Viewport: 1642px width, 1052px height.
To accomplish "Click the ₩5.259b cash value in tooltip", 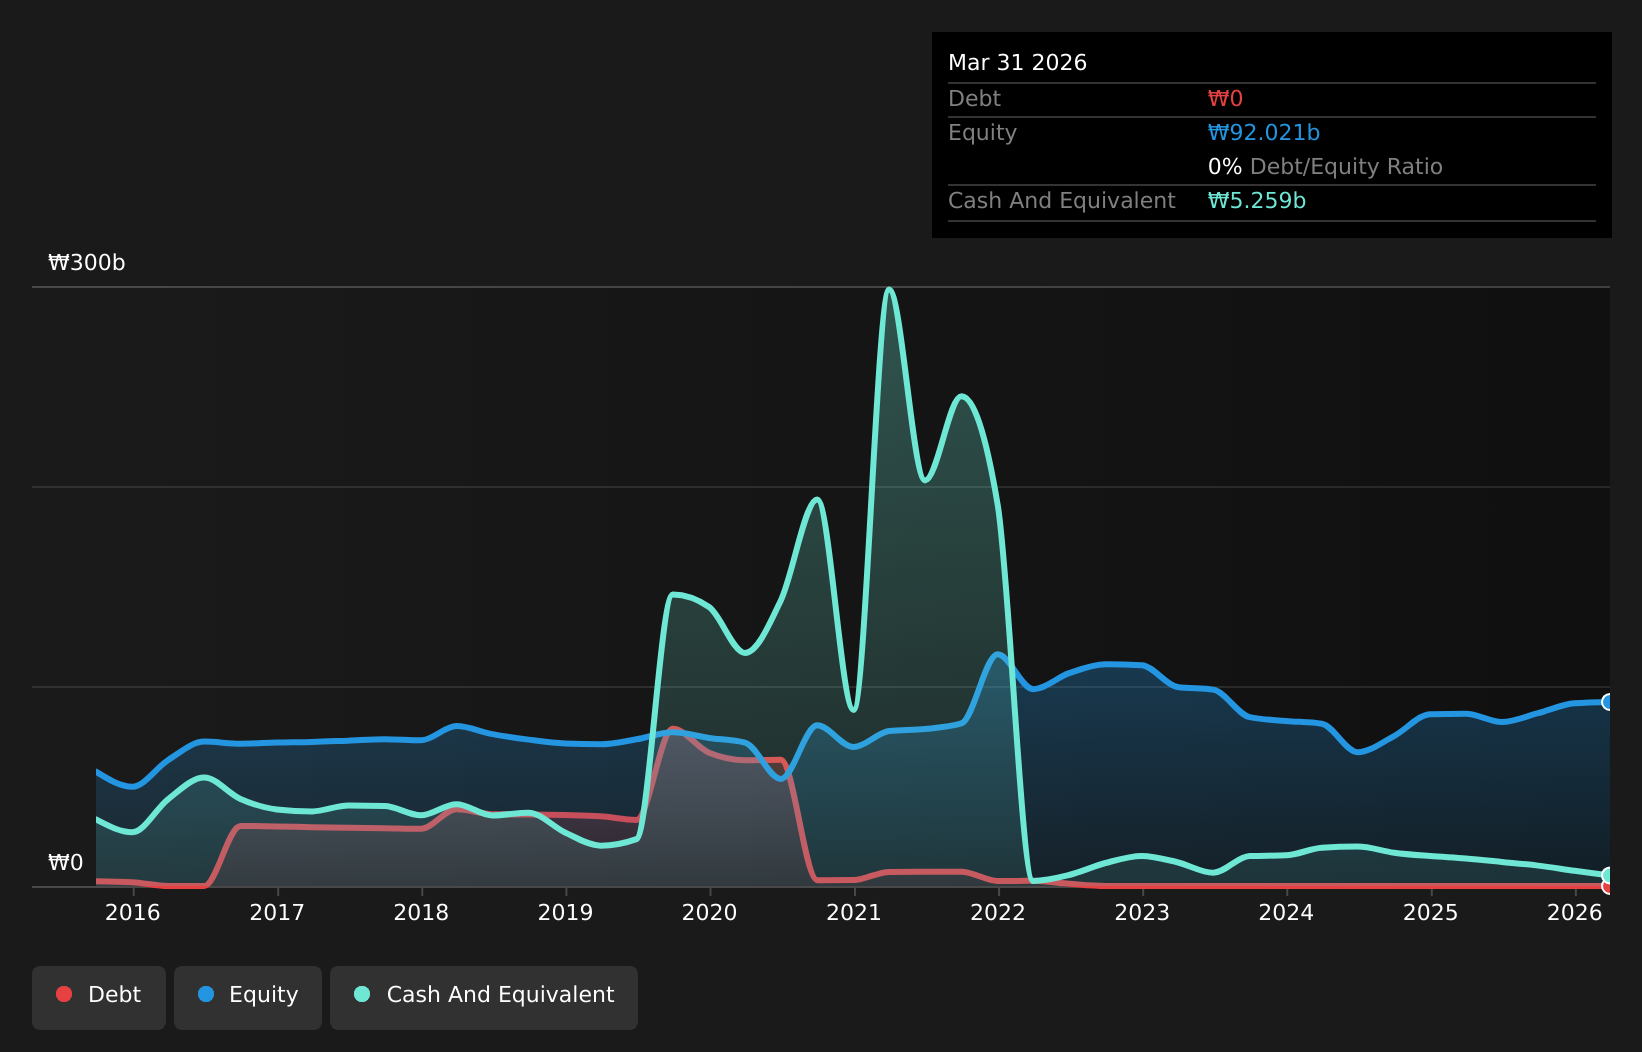I will point(1257,201).
